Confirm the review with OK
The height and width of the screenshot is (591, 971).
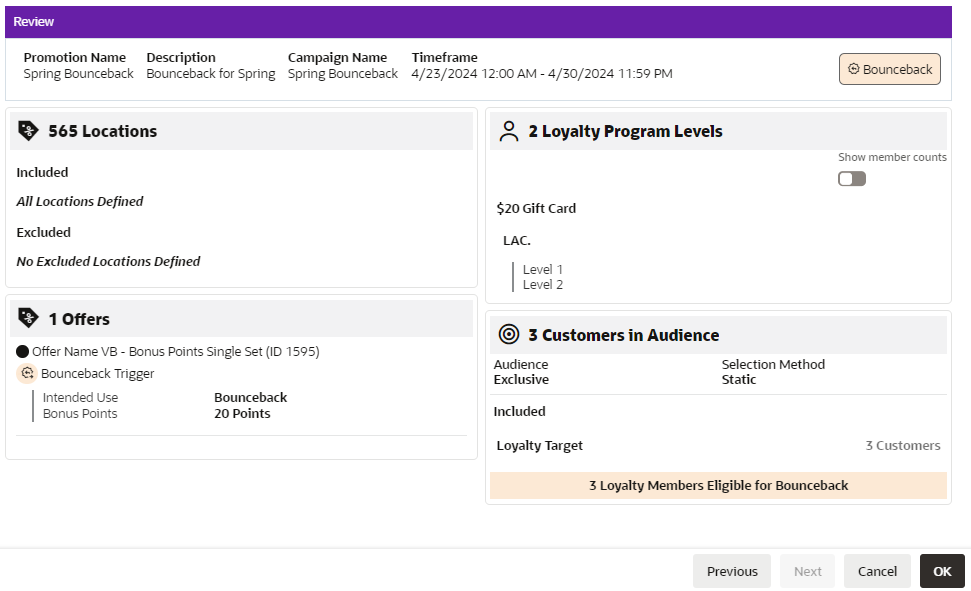[942, 571]
